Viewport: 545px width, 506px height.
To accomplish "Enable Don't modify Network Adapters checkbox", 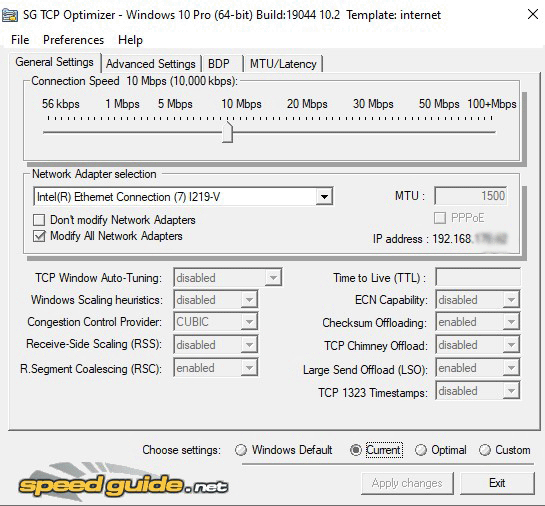I will coord(39,220).
